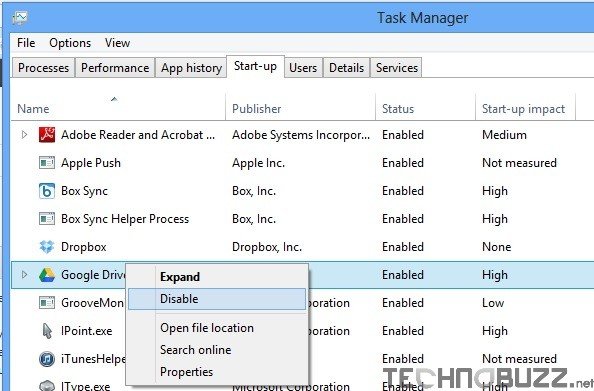Select the Box Sync Helper Process row

[x=302, y=219]
